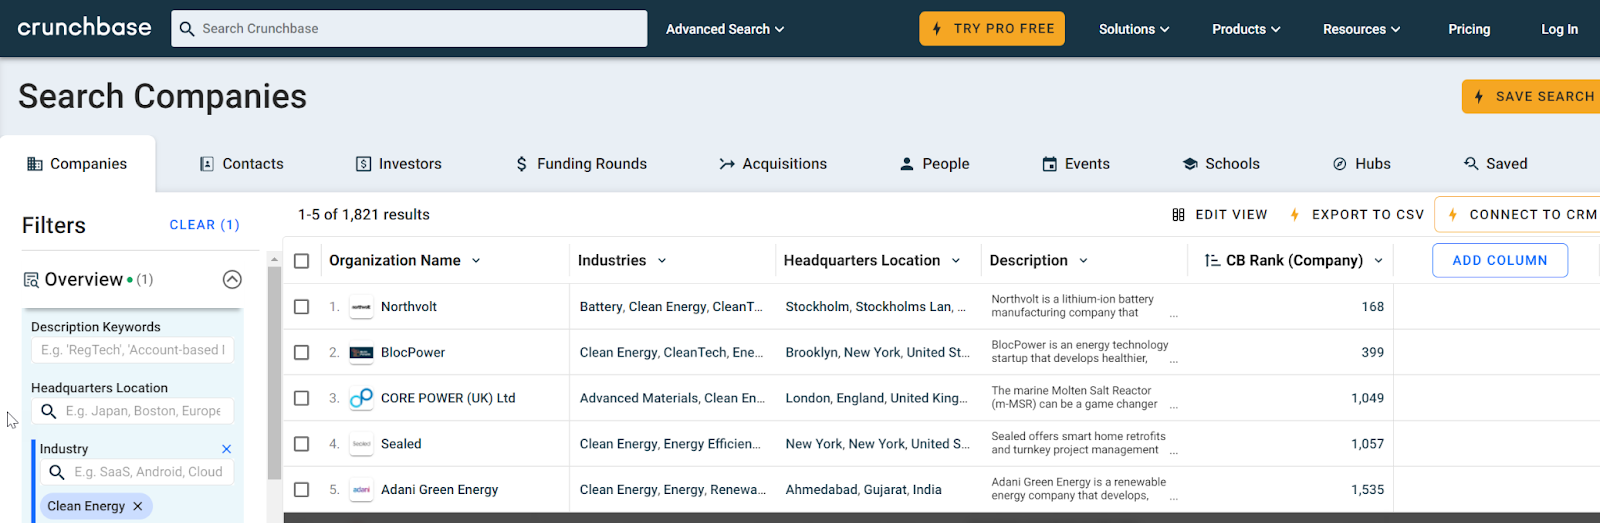Switch to the Funding Rounds tab
The height and width of the screenshot is (523, 1600).
[x=581, y=164]
